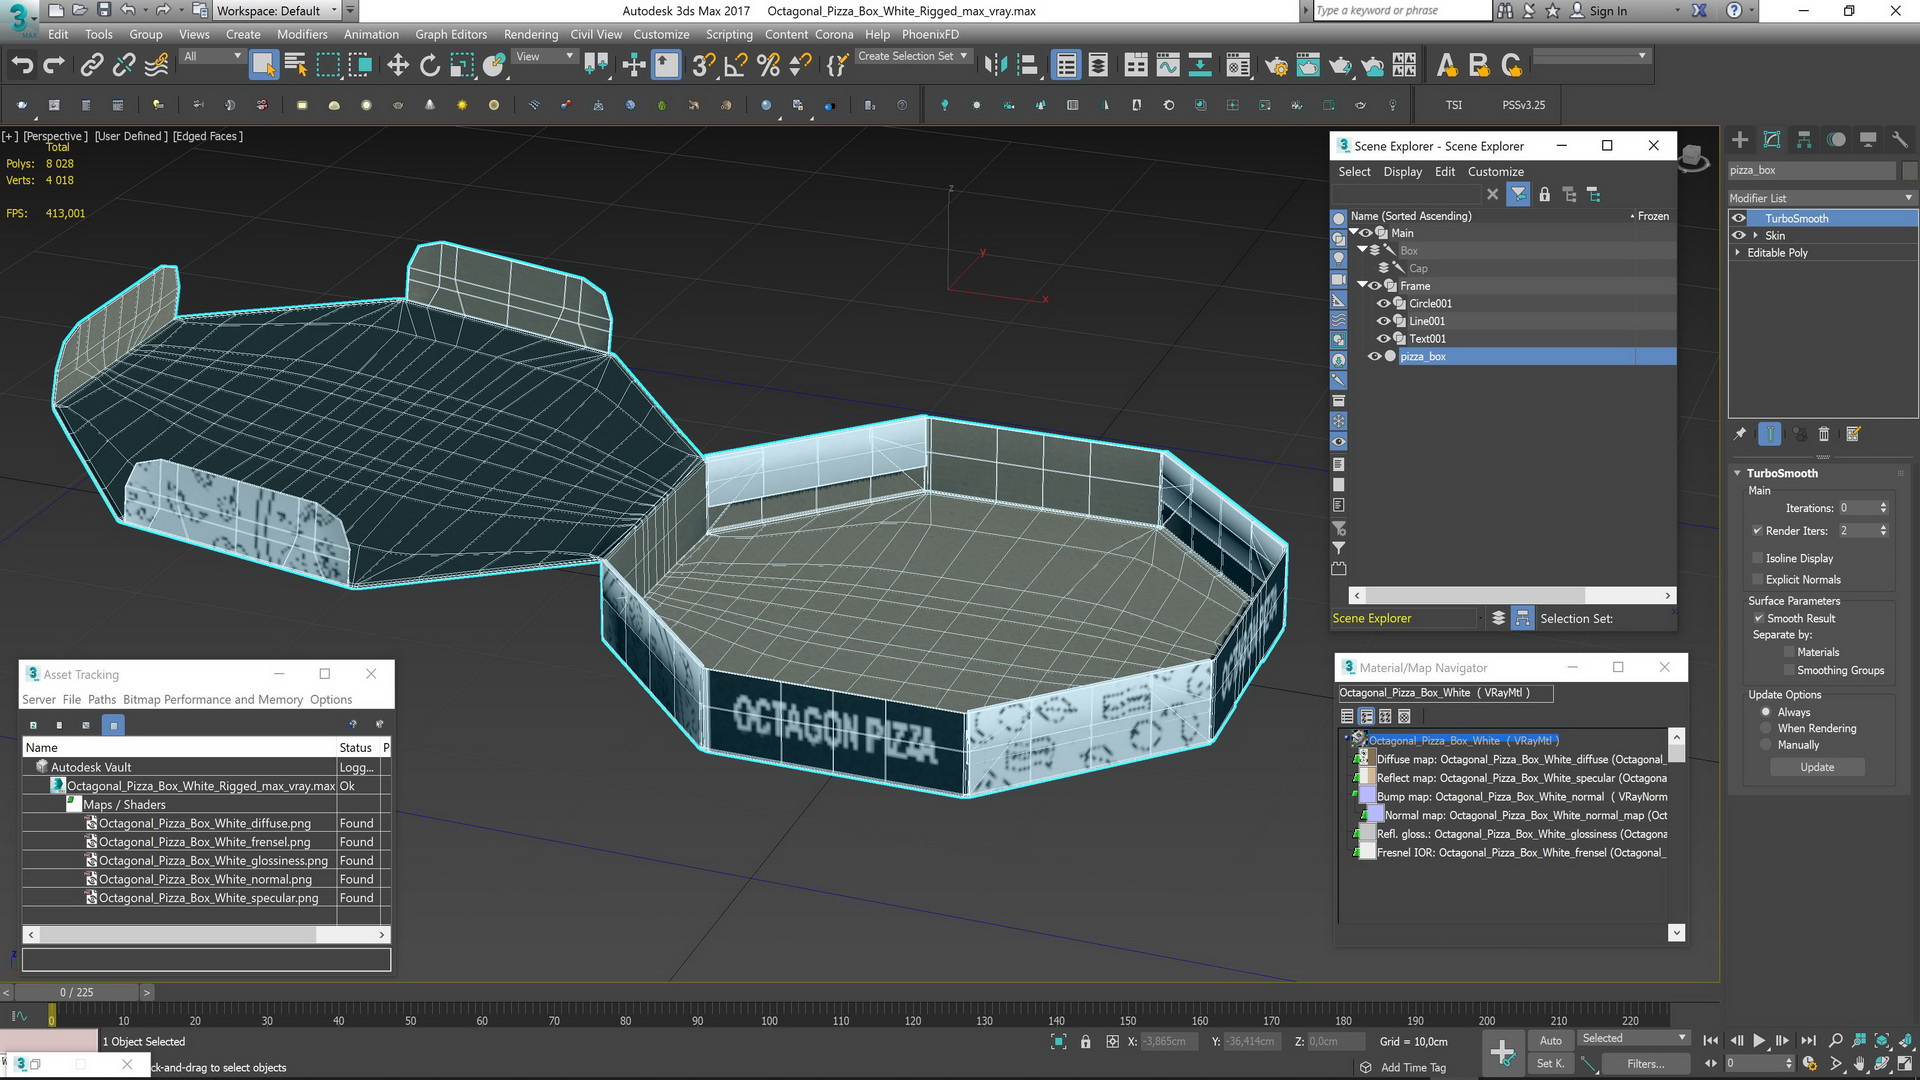The height and width of the screenshot is (1080, 1920).
Task: Click the Mirror tool icon
Action: [x=996, y=65]
